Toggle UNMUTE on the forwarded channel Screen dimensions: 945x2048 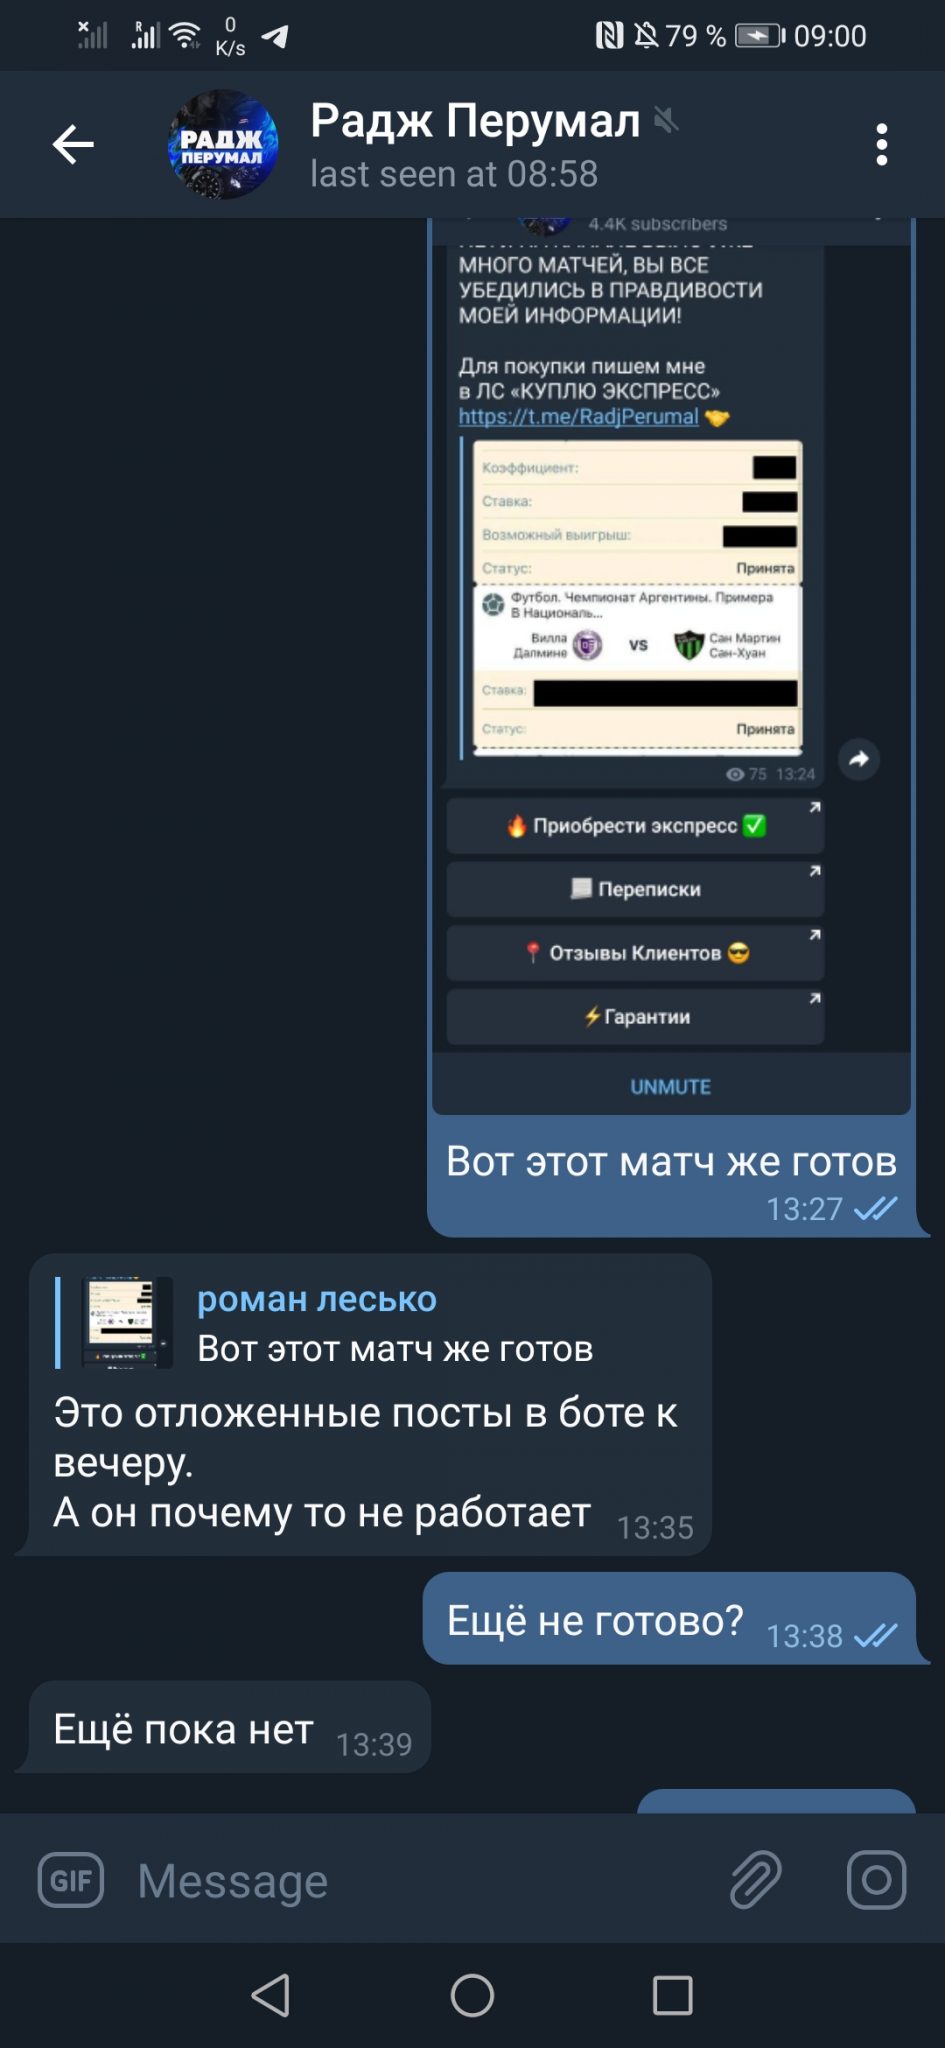click(x=671, y=1086)
